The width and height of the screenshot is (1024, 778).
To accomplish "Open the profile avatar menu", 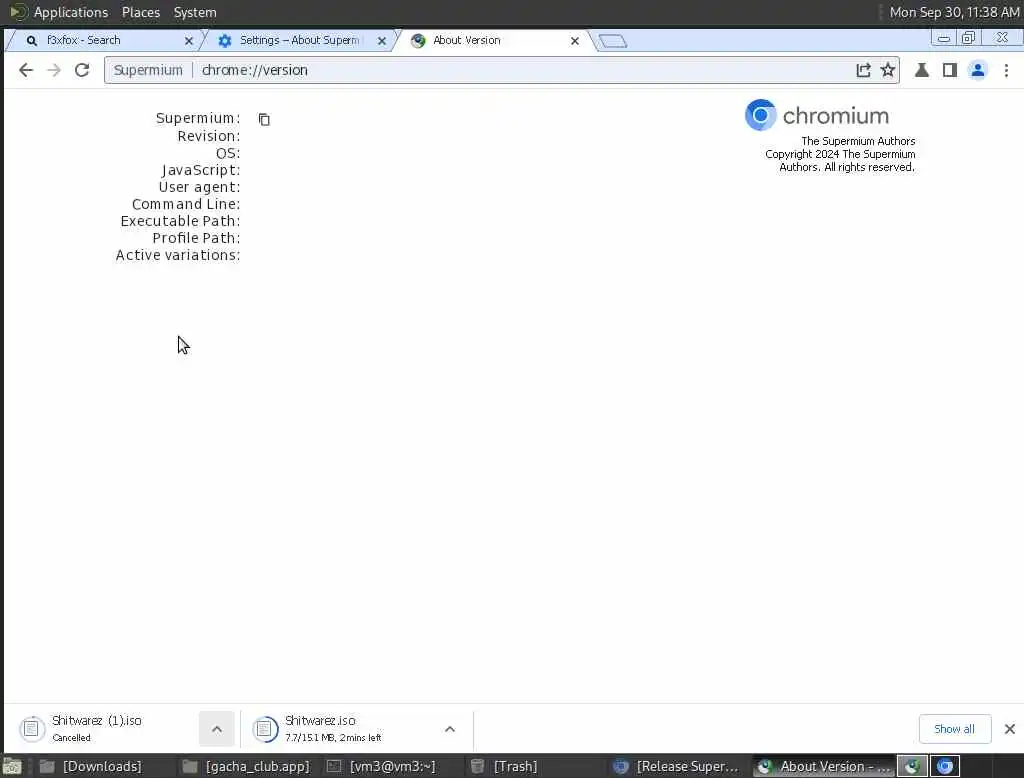I will coord(978,70).
